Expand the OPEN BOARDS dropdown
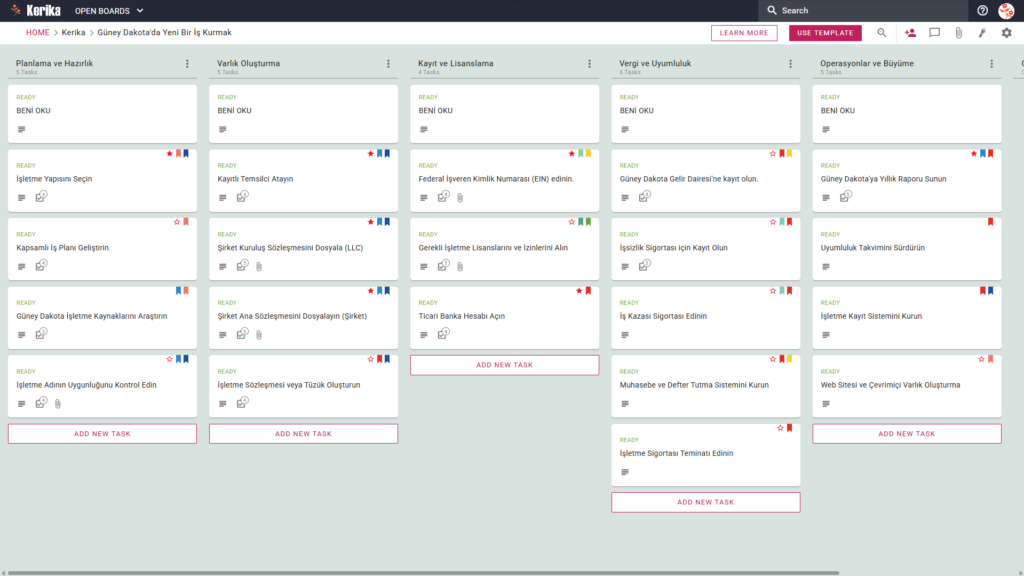 [109, 10]
